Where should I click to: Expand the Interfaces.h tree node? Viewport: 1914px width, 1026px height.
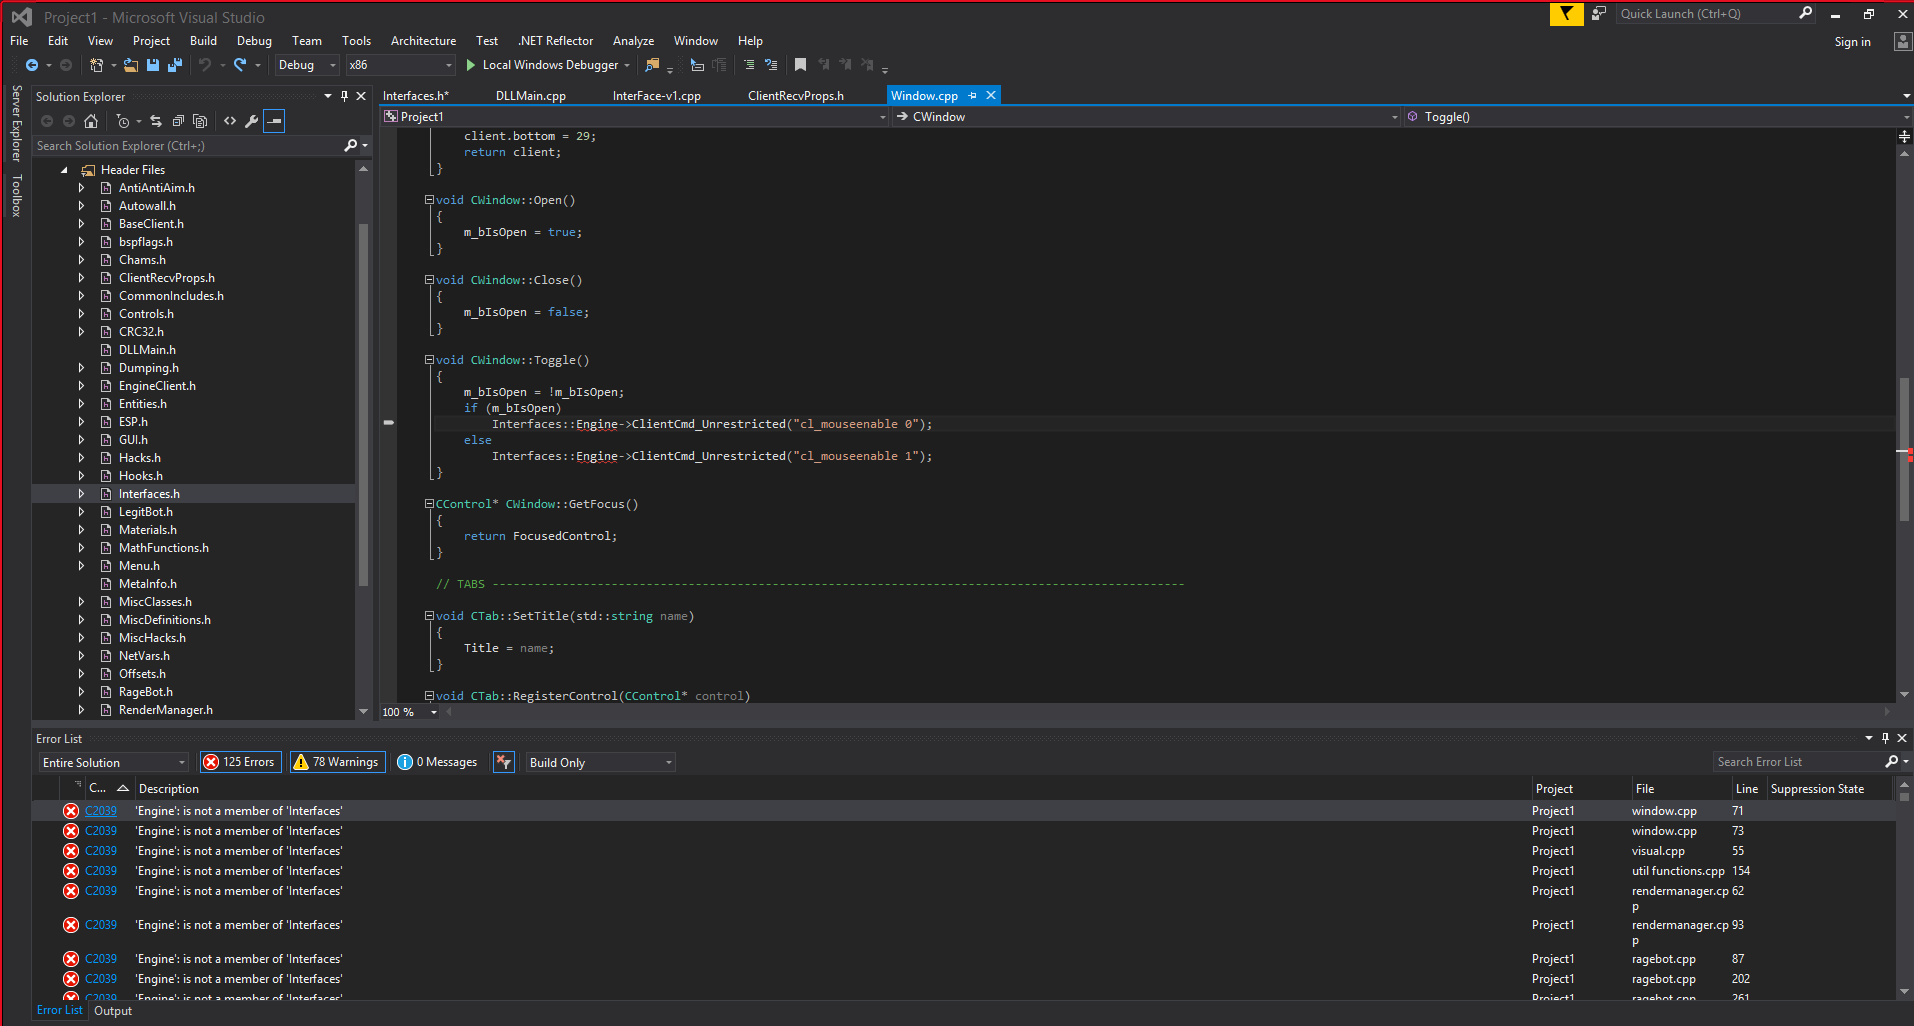coord(81,494)
